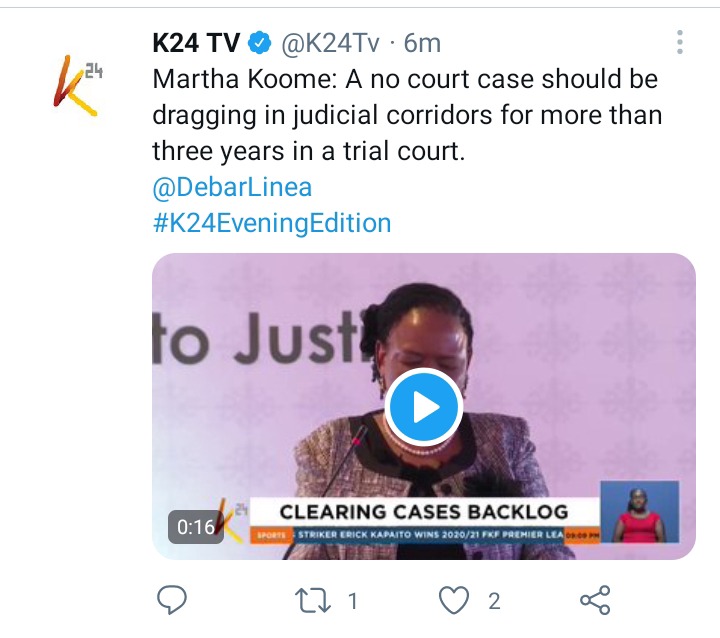Play the Martha Koome video

pos(423,407)
